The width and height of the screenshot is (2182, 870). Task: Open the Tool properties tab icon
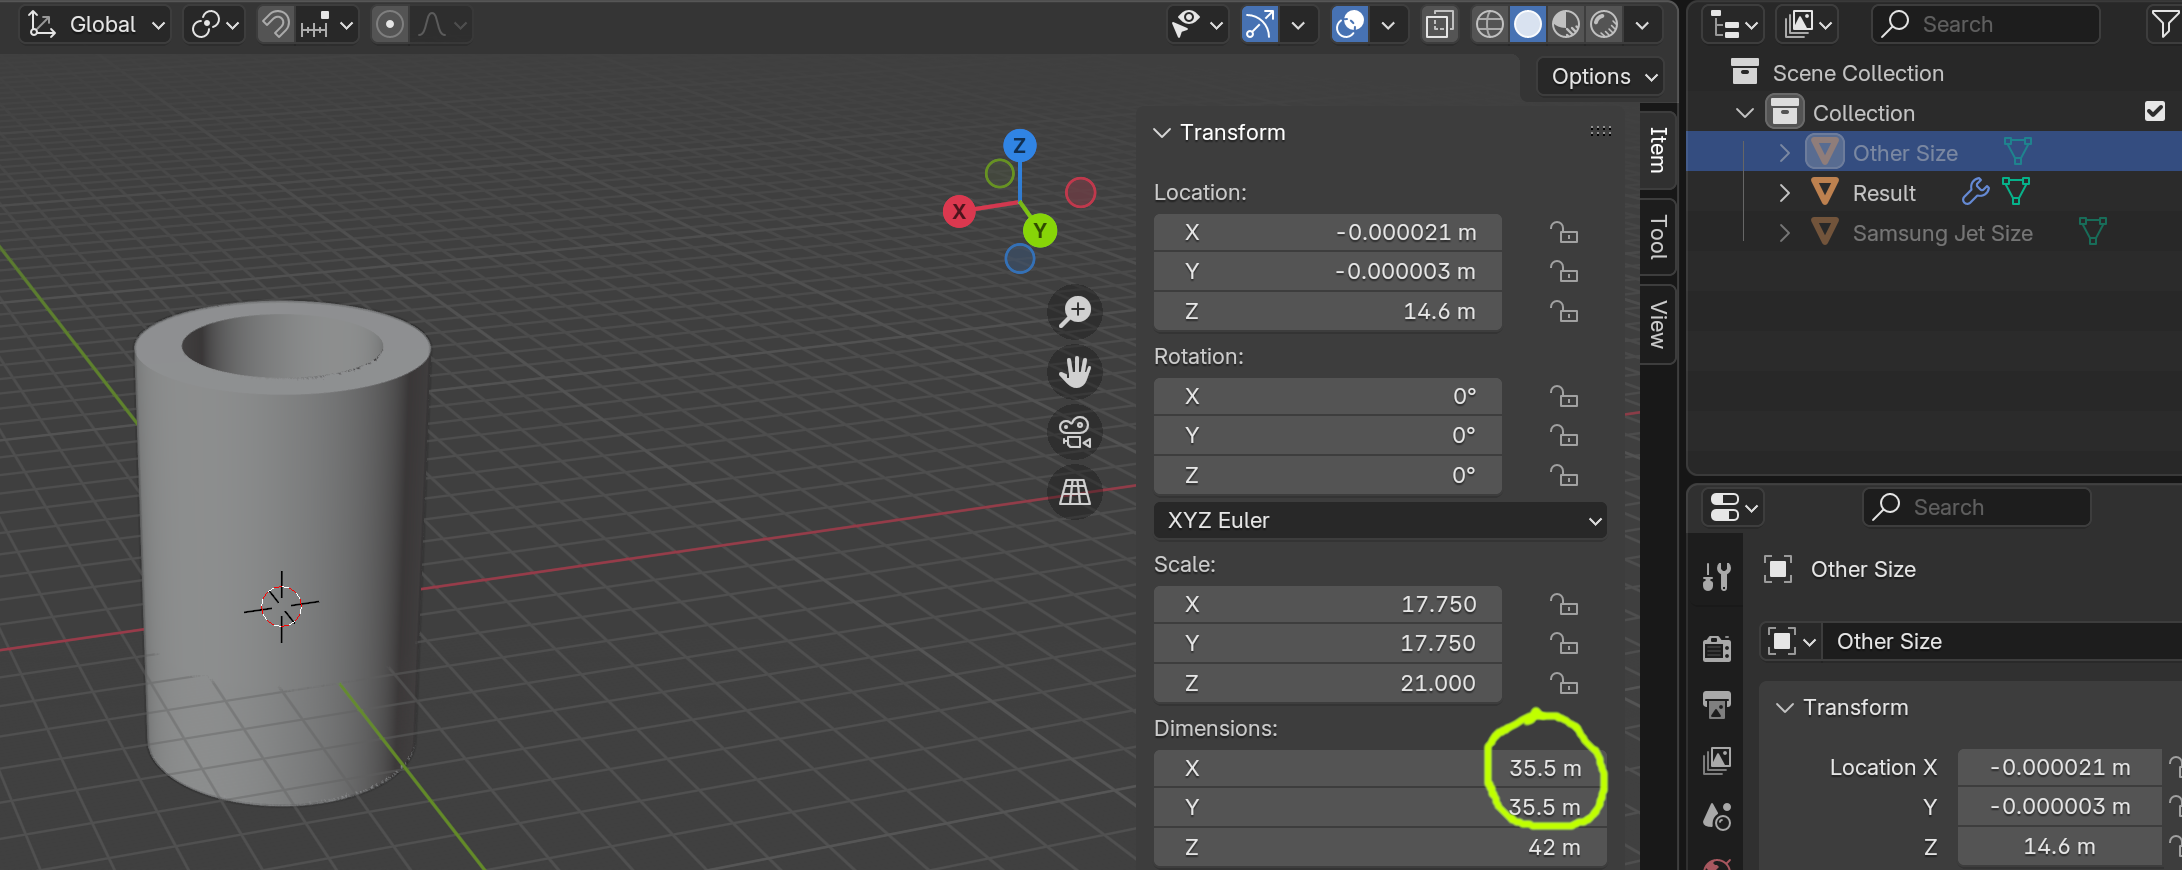pyautogui.click(x=1717, y=576)
